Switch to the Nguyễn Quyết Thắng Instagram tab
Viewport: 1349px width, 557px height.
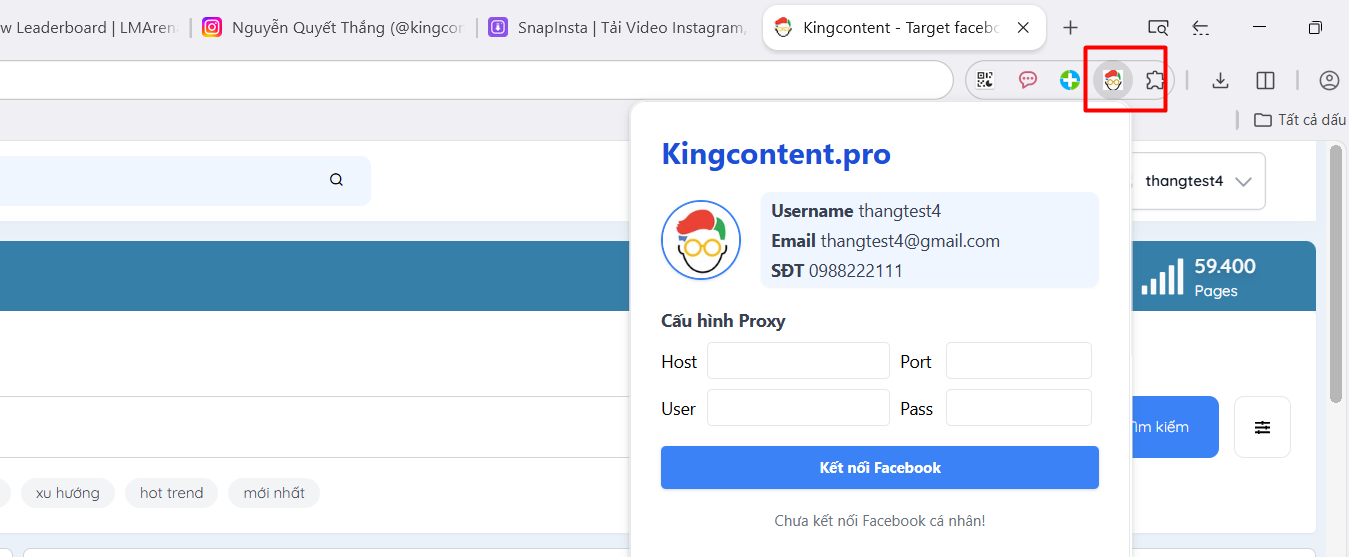coord(334,28)
